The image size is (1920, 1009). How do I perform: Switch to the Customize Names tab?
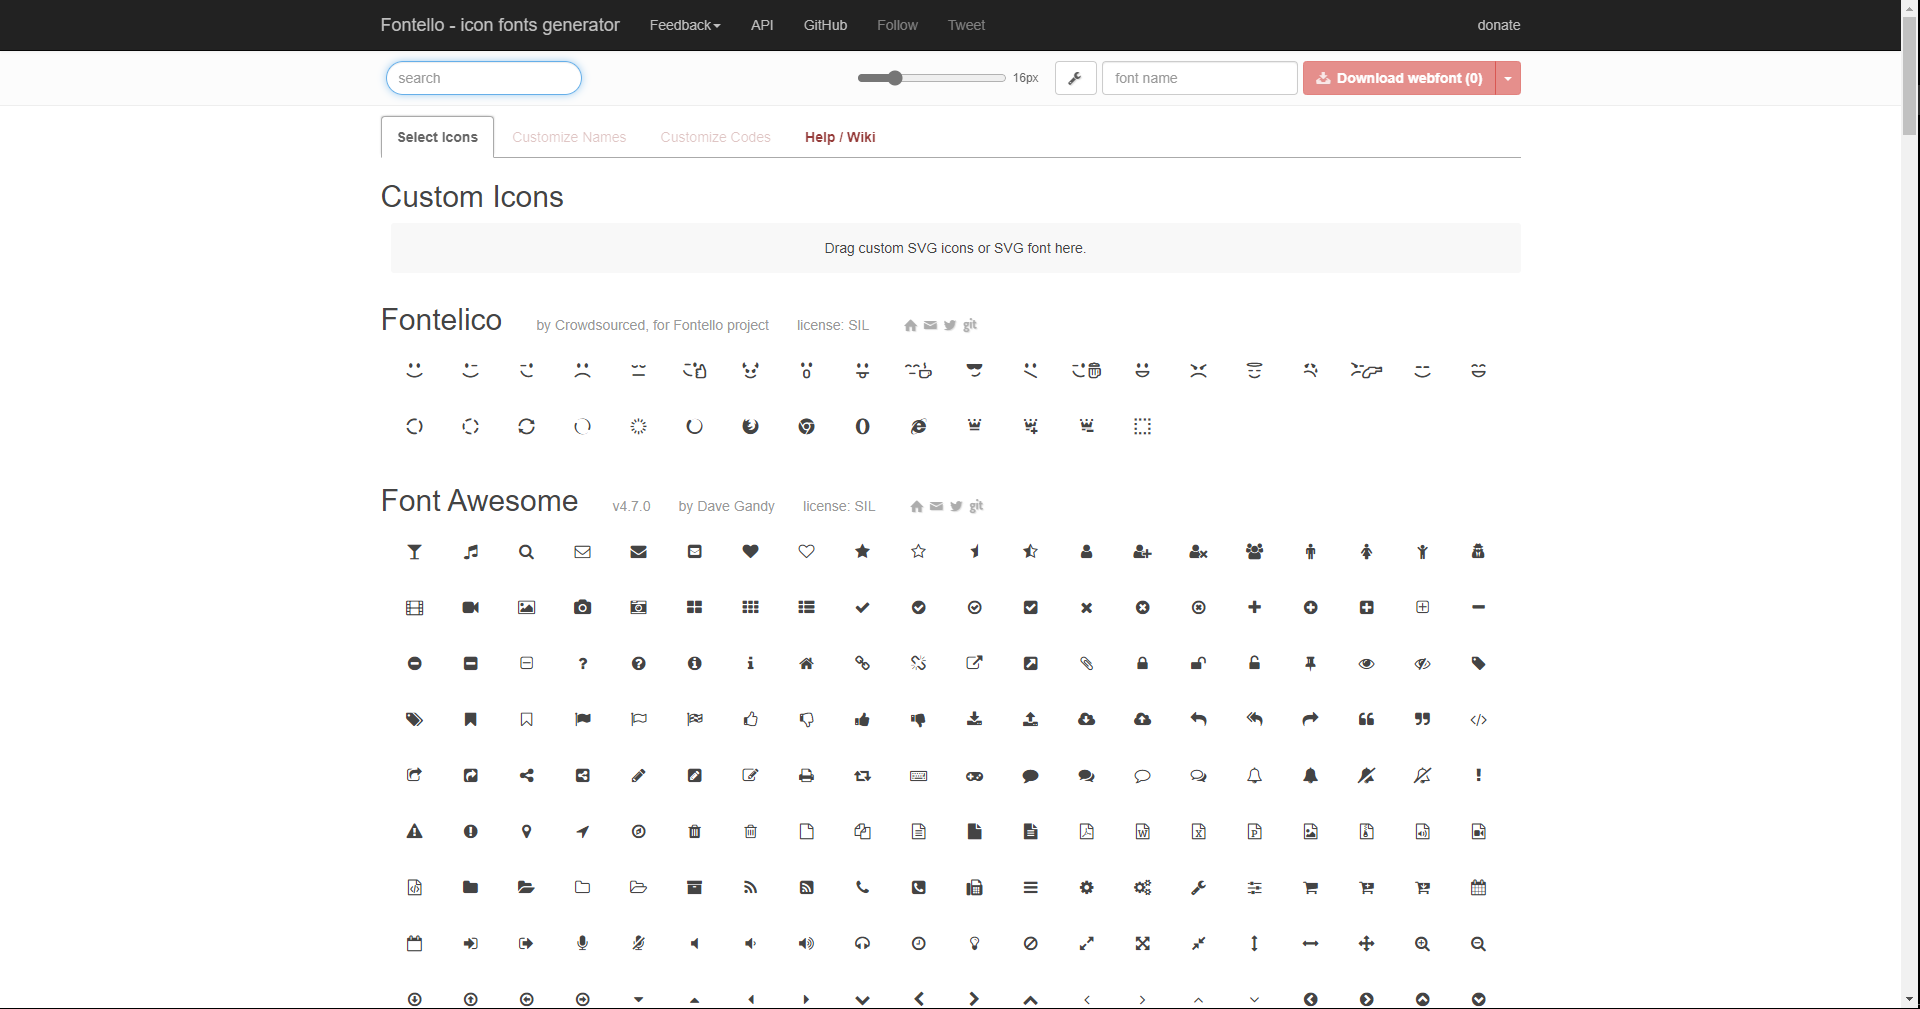coord(569,137)
